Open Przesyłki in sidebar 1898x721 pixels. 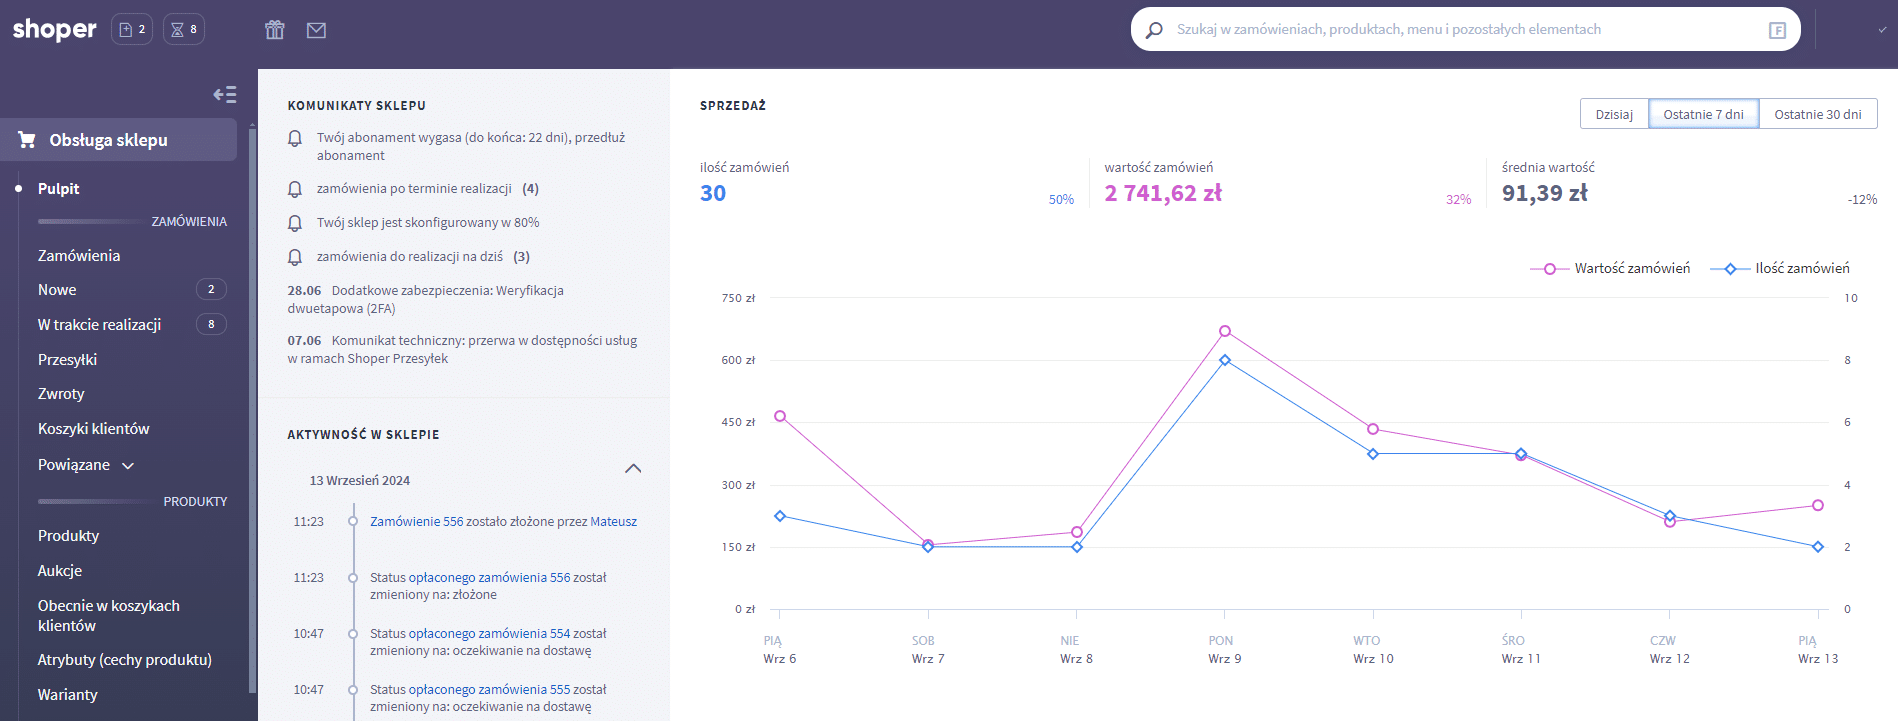pyautogui.click(x=67, y=360)
